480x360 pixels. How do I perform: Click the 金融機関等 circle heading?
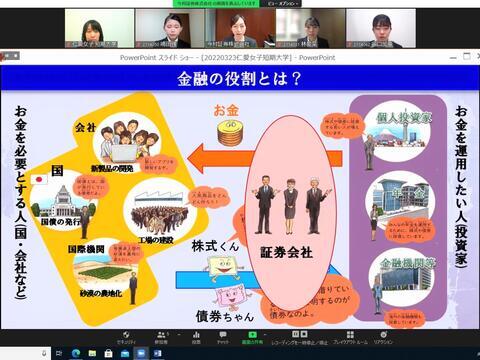click(407, 263)
